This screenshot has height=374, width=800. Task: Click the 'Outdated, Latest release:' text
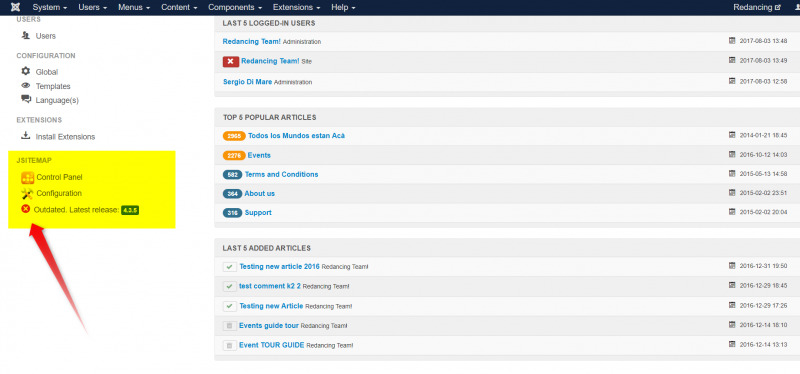pyautogui.click(x=77, y=210)
